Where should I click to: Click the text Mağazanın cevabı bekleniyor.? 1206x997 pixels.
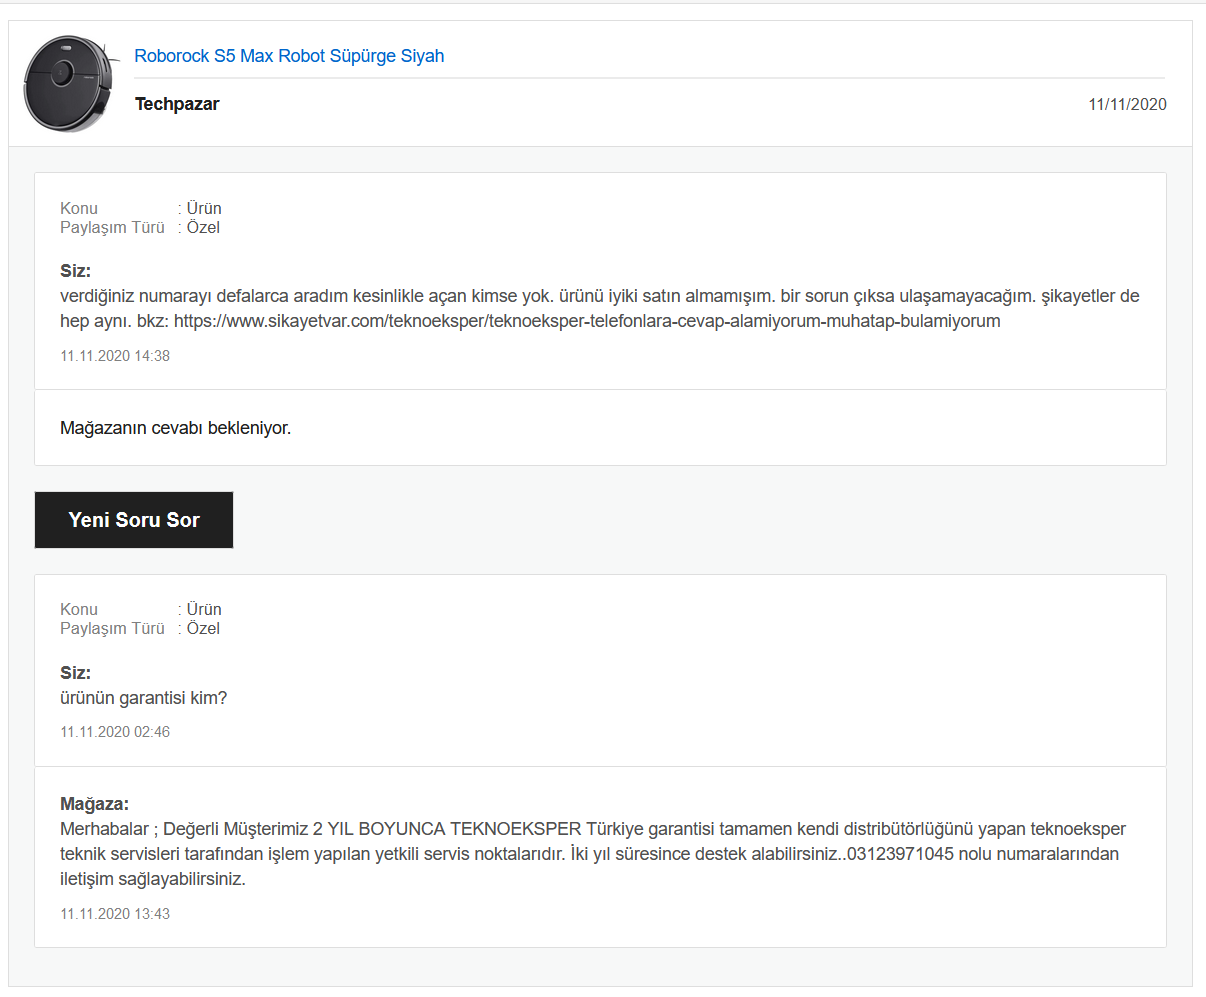[x=175, y=428]
